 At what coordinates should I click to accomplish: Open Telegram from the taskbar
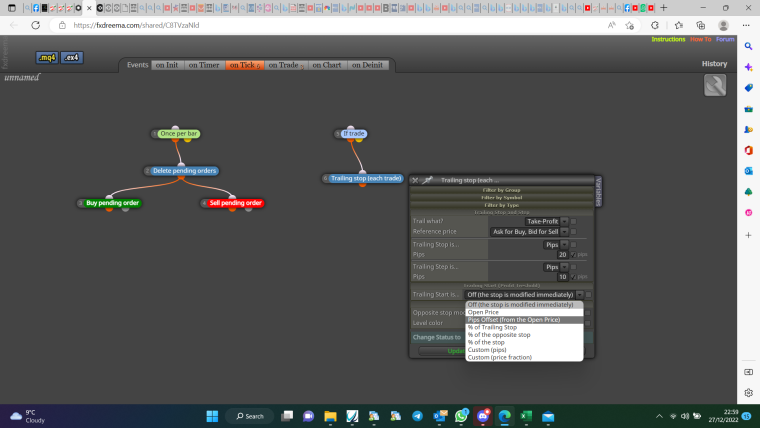click(417, 416)
